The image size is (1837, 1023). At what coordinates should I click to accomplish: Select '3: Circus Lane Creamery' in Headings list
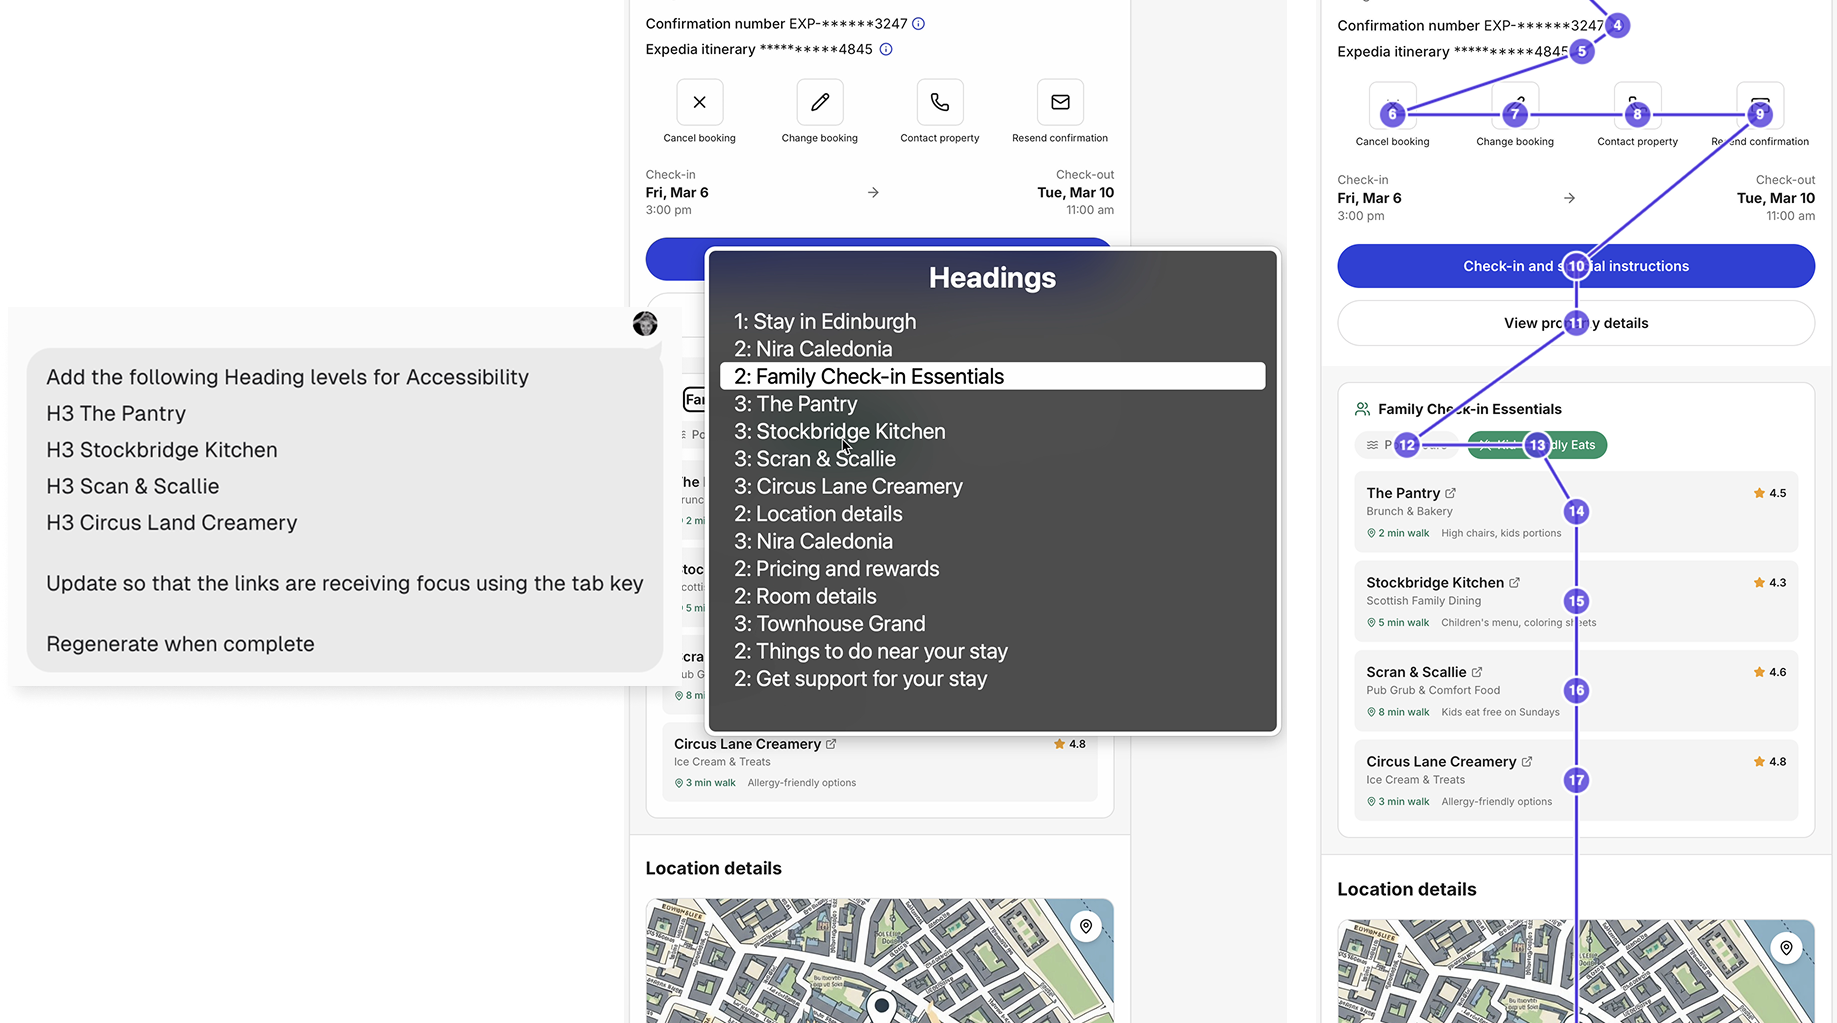tap(848, 486)
